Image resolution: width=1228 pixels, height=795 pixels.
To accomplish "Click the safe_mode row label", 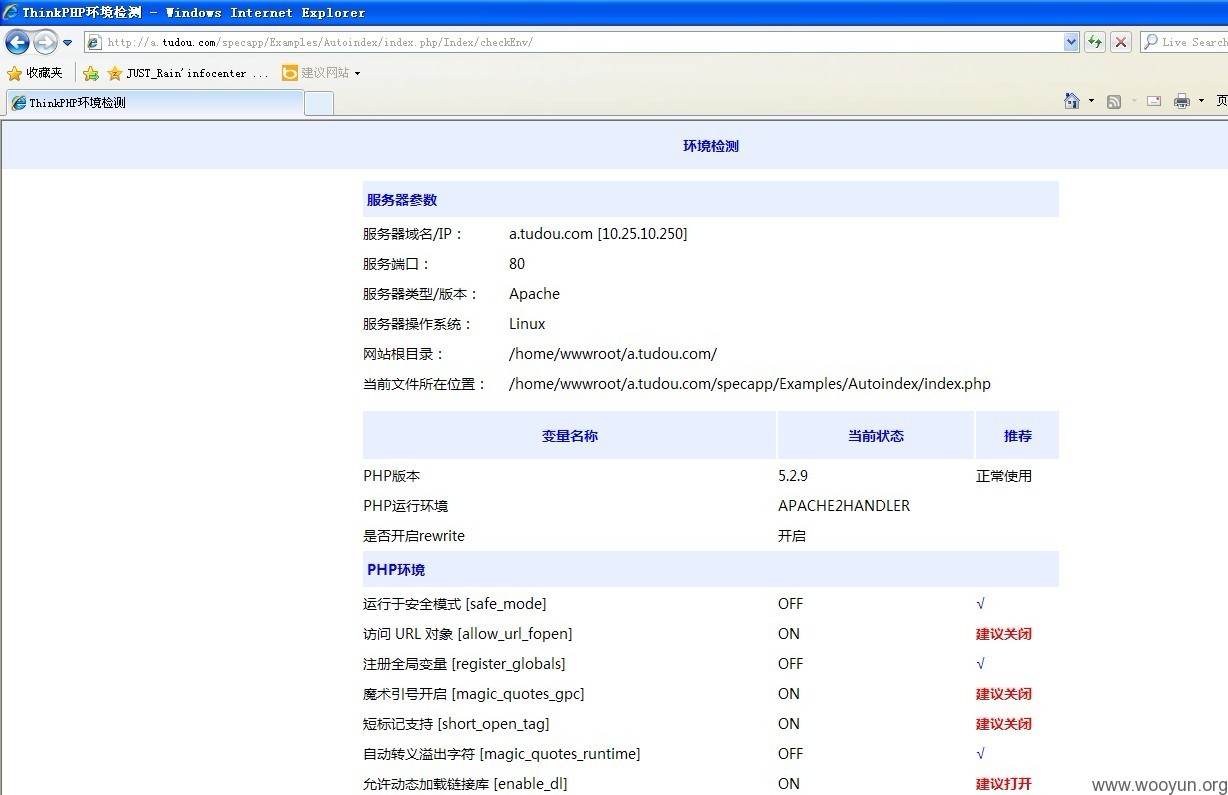I will (x=455, y=604).
